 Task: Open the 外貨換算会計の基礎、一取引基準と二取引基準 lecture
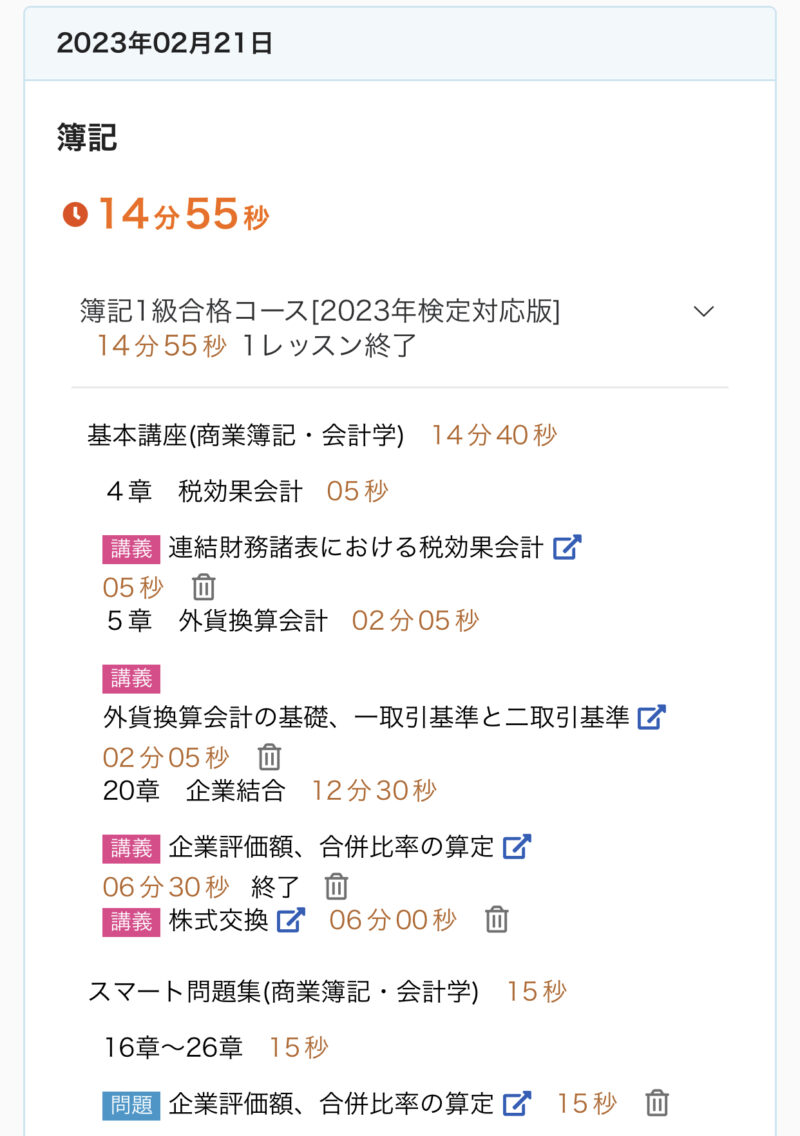click(366, 717)
